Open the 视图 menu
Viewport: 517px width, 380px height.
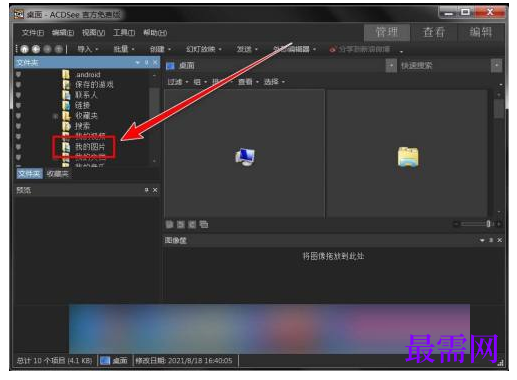pyautogui.click(x=93, y=33)
